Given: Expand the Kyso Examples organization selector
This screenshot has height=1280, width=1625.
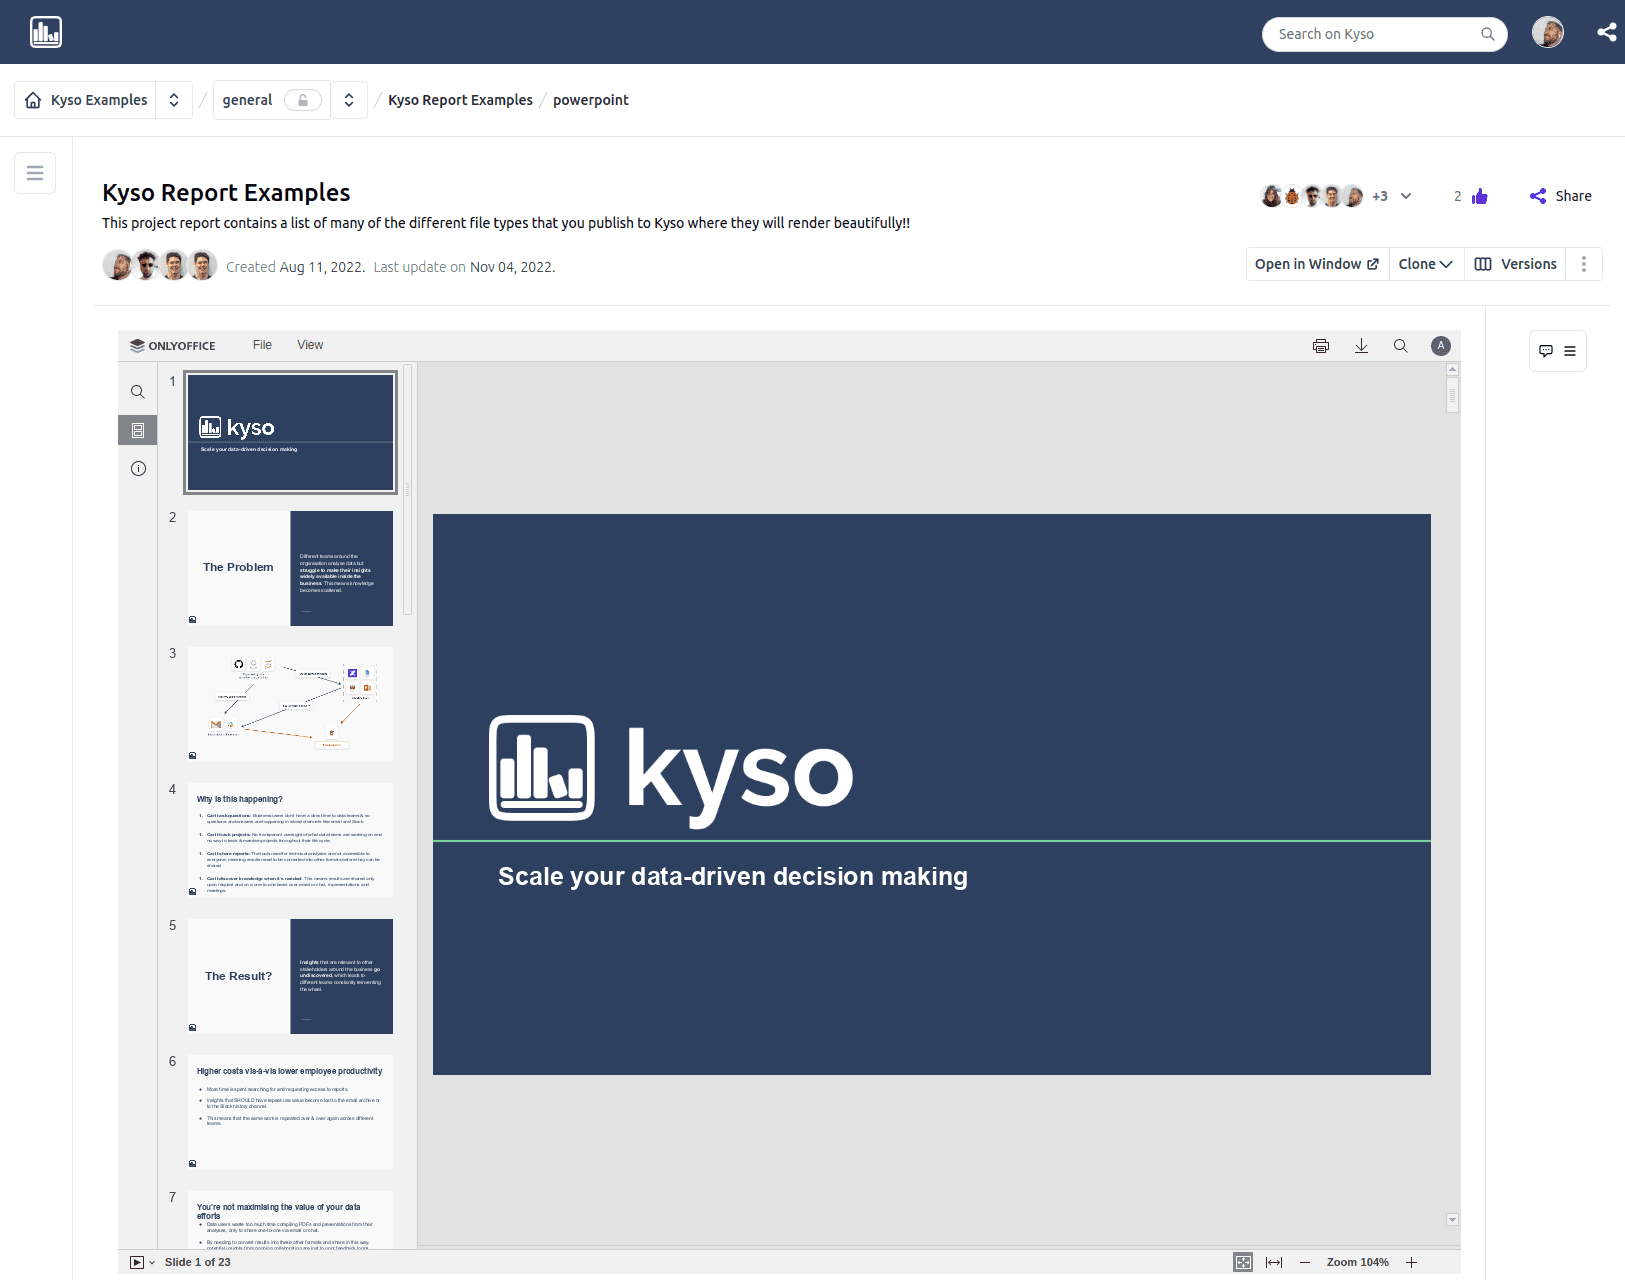Looking at the screenshot, I should [174, 100].
